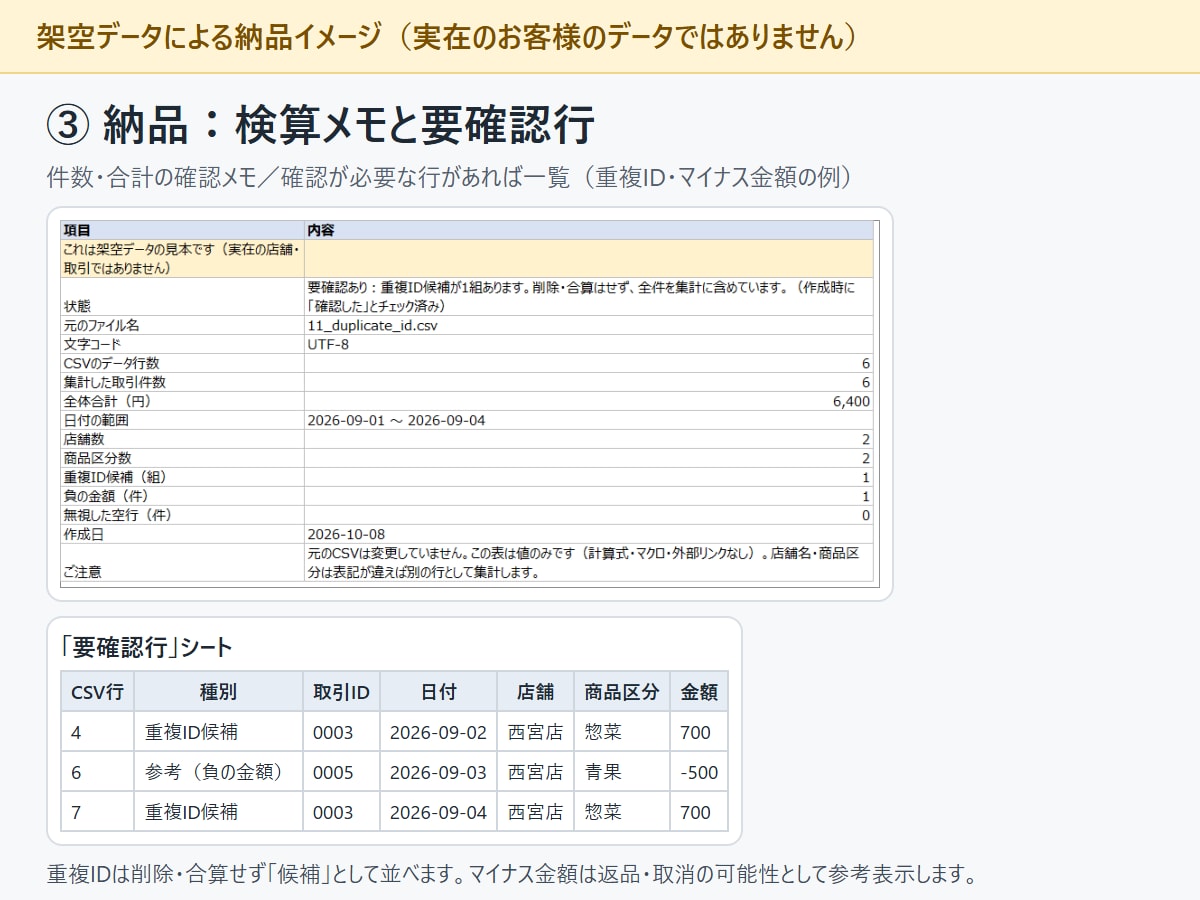Select value 2 in the 店舗数 row

click(865, 439)
